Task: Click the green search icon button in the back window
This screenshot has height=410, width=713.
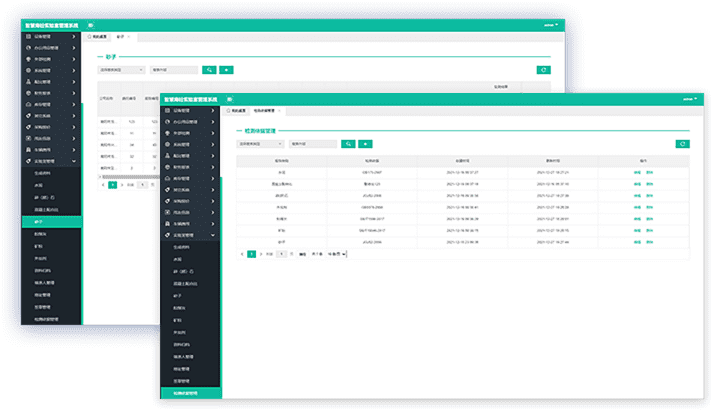Action: coord(209,70)
